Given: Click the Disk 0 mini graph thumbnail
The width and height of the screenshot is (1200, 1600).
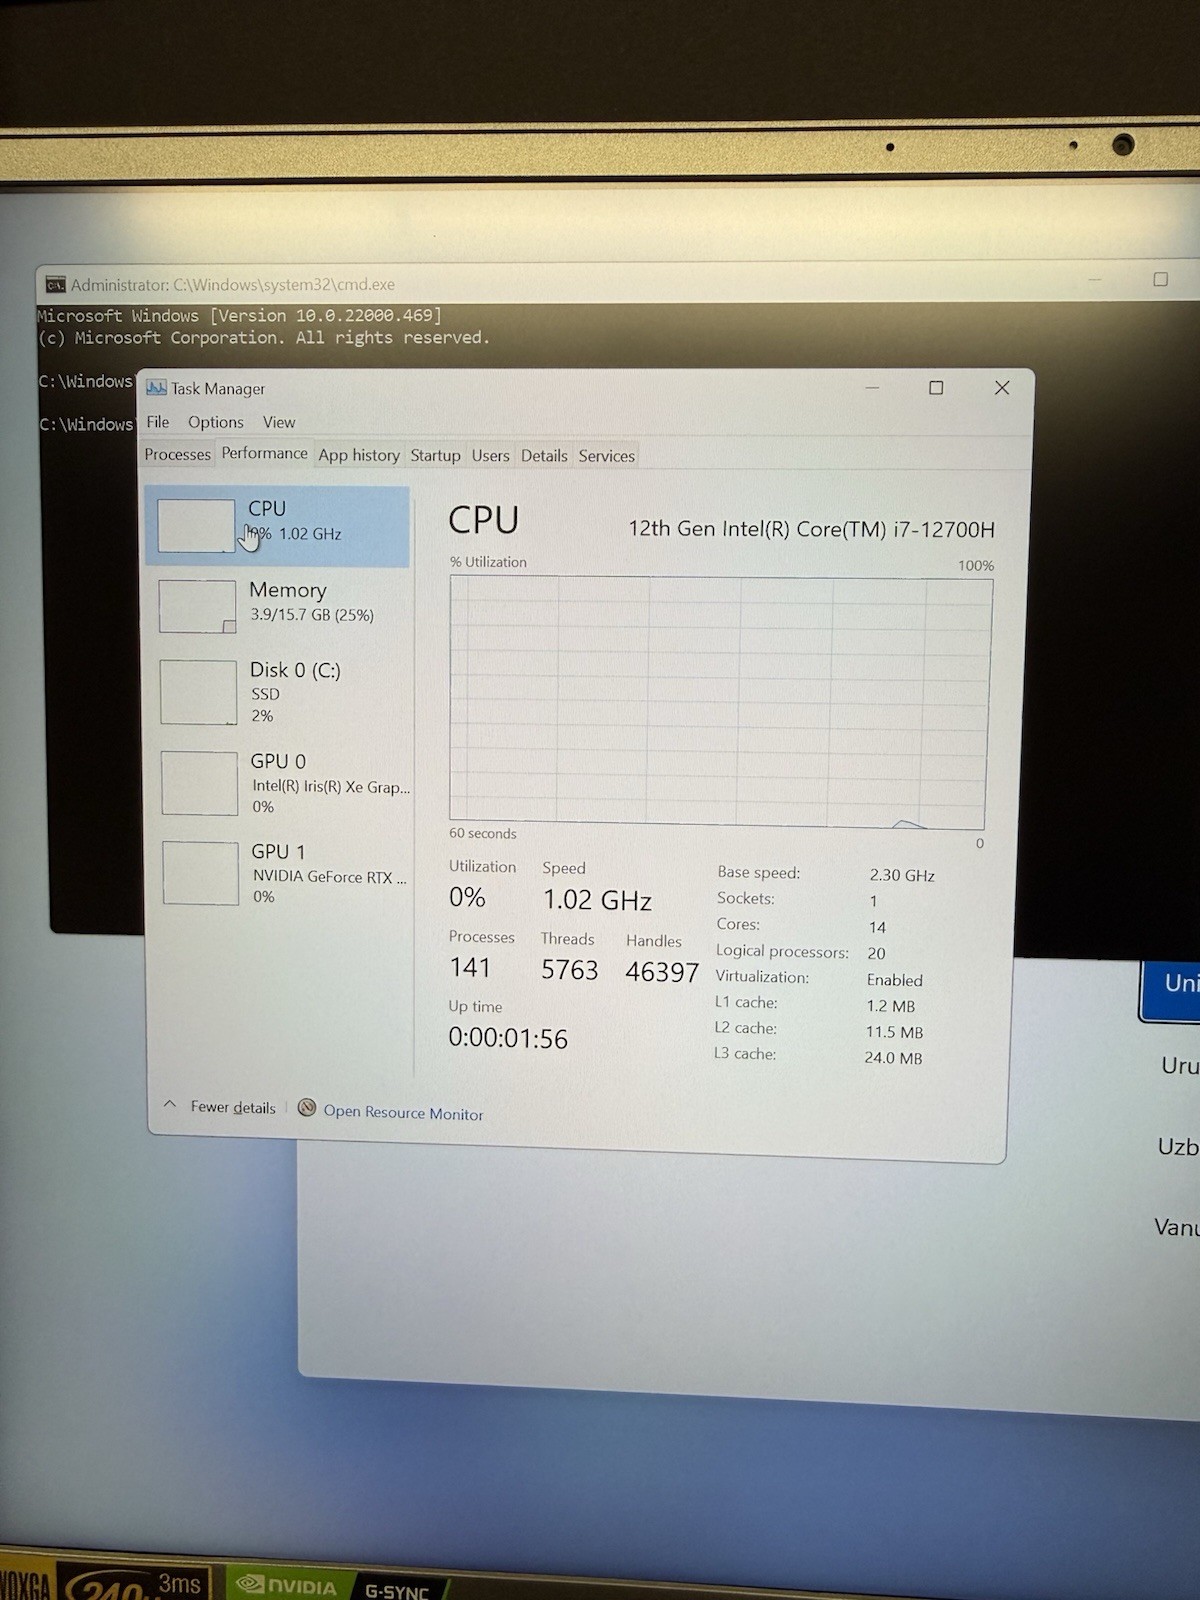Looking at the screenshot, I should (x=199, y=692).
